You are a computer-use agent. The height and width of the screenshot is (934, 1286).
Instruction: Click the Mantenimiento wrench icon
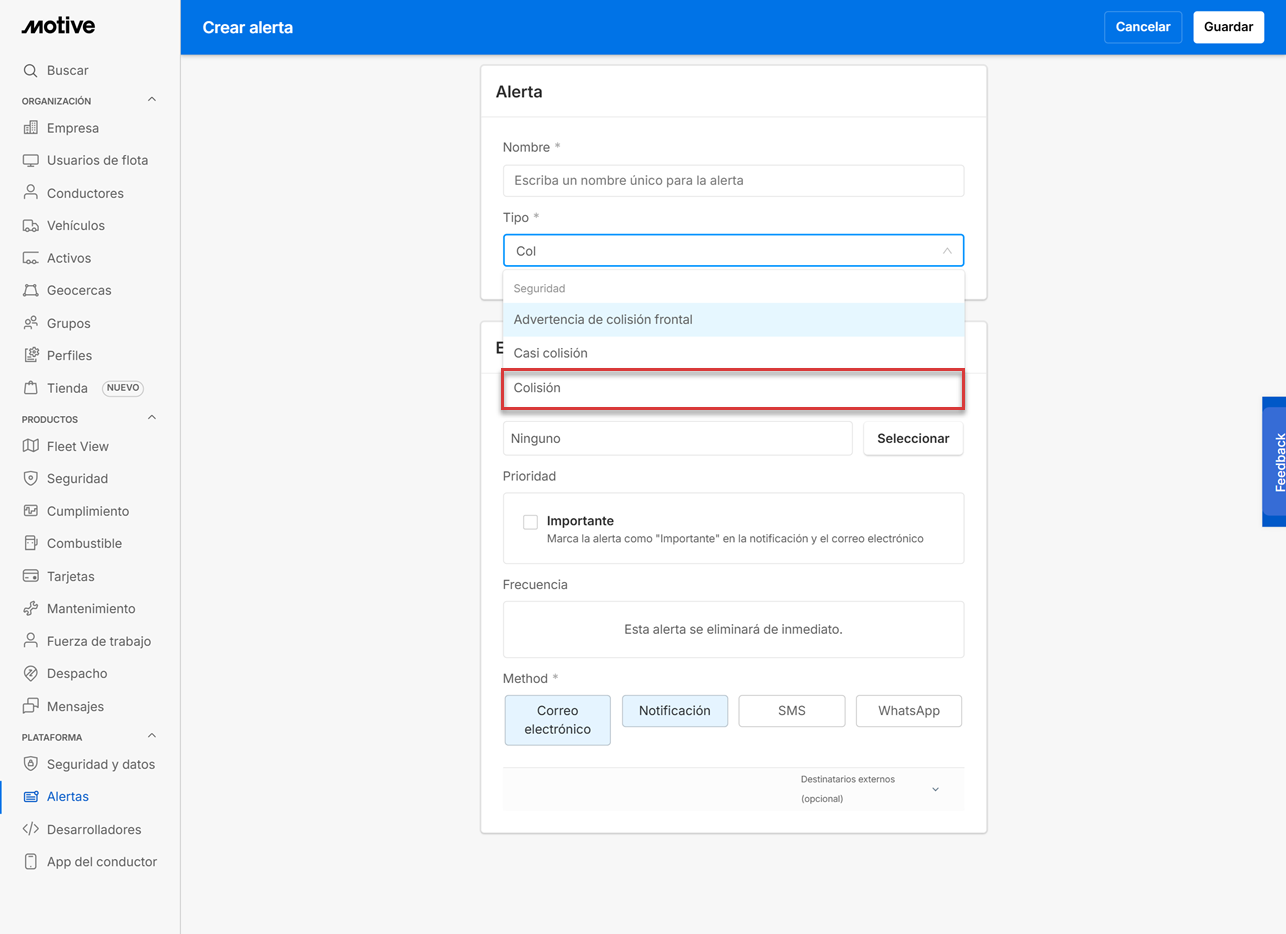point(30,609)
